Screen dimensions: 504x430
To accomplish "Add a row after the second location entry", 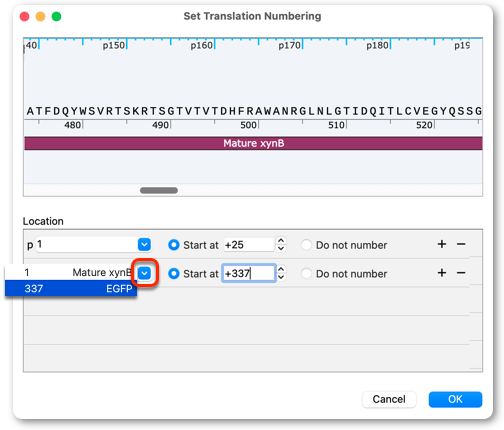I will click(x=442, y=273).
